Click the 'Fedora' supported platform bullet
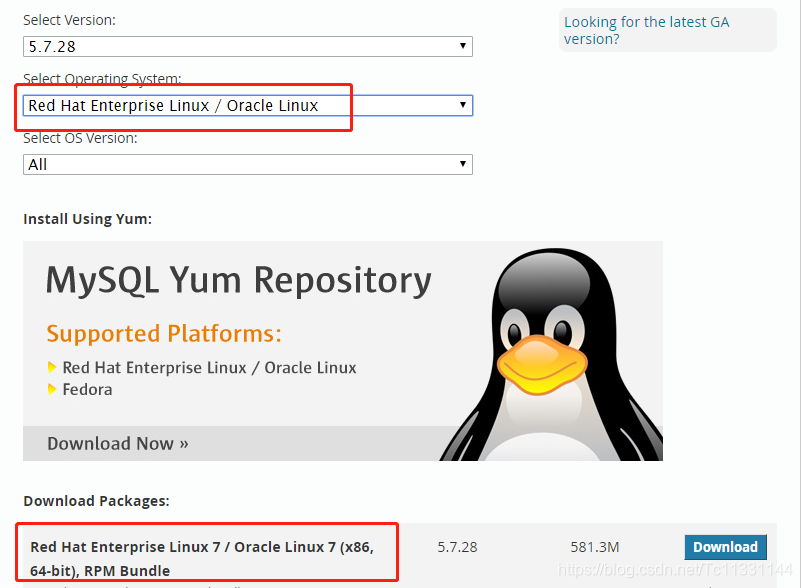This screenshot has width=802, height=588. click(87, 390)
